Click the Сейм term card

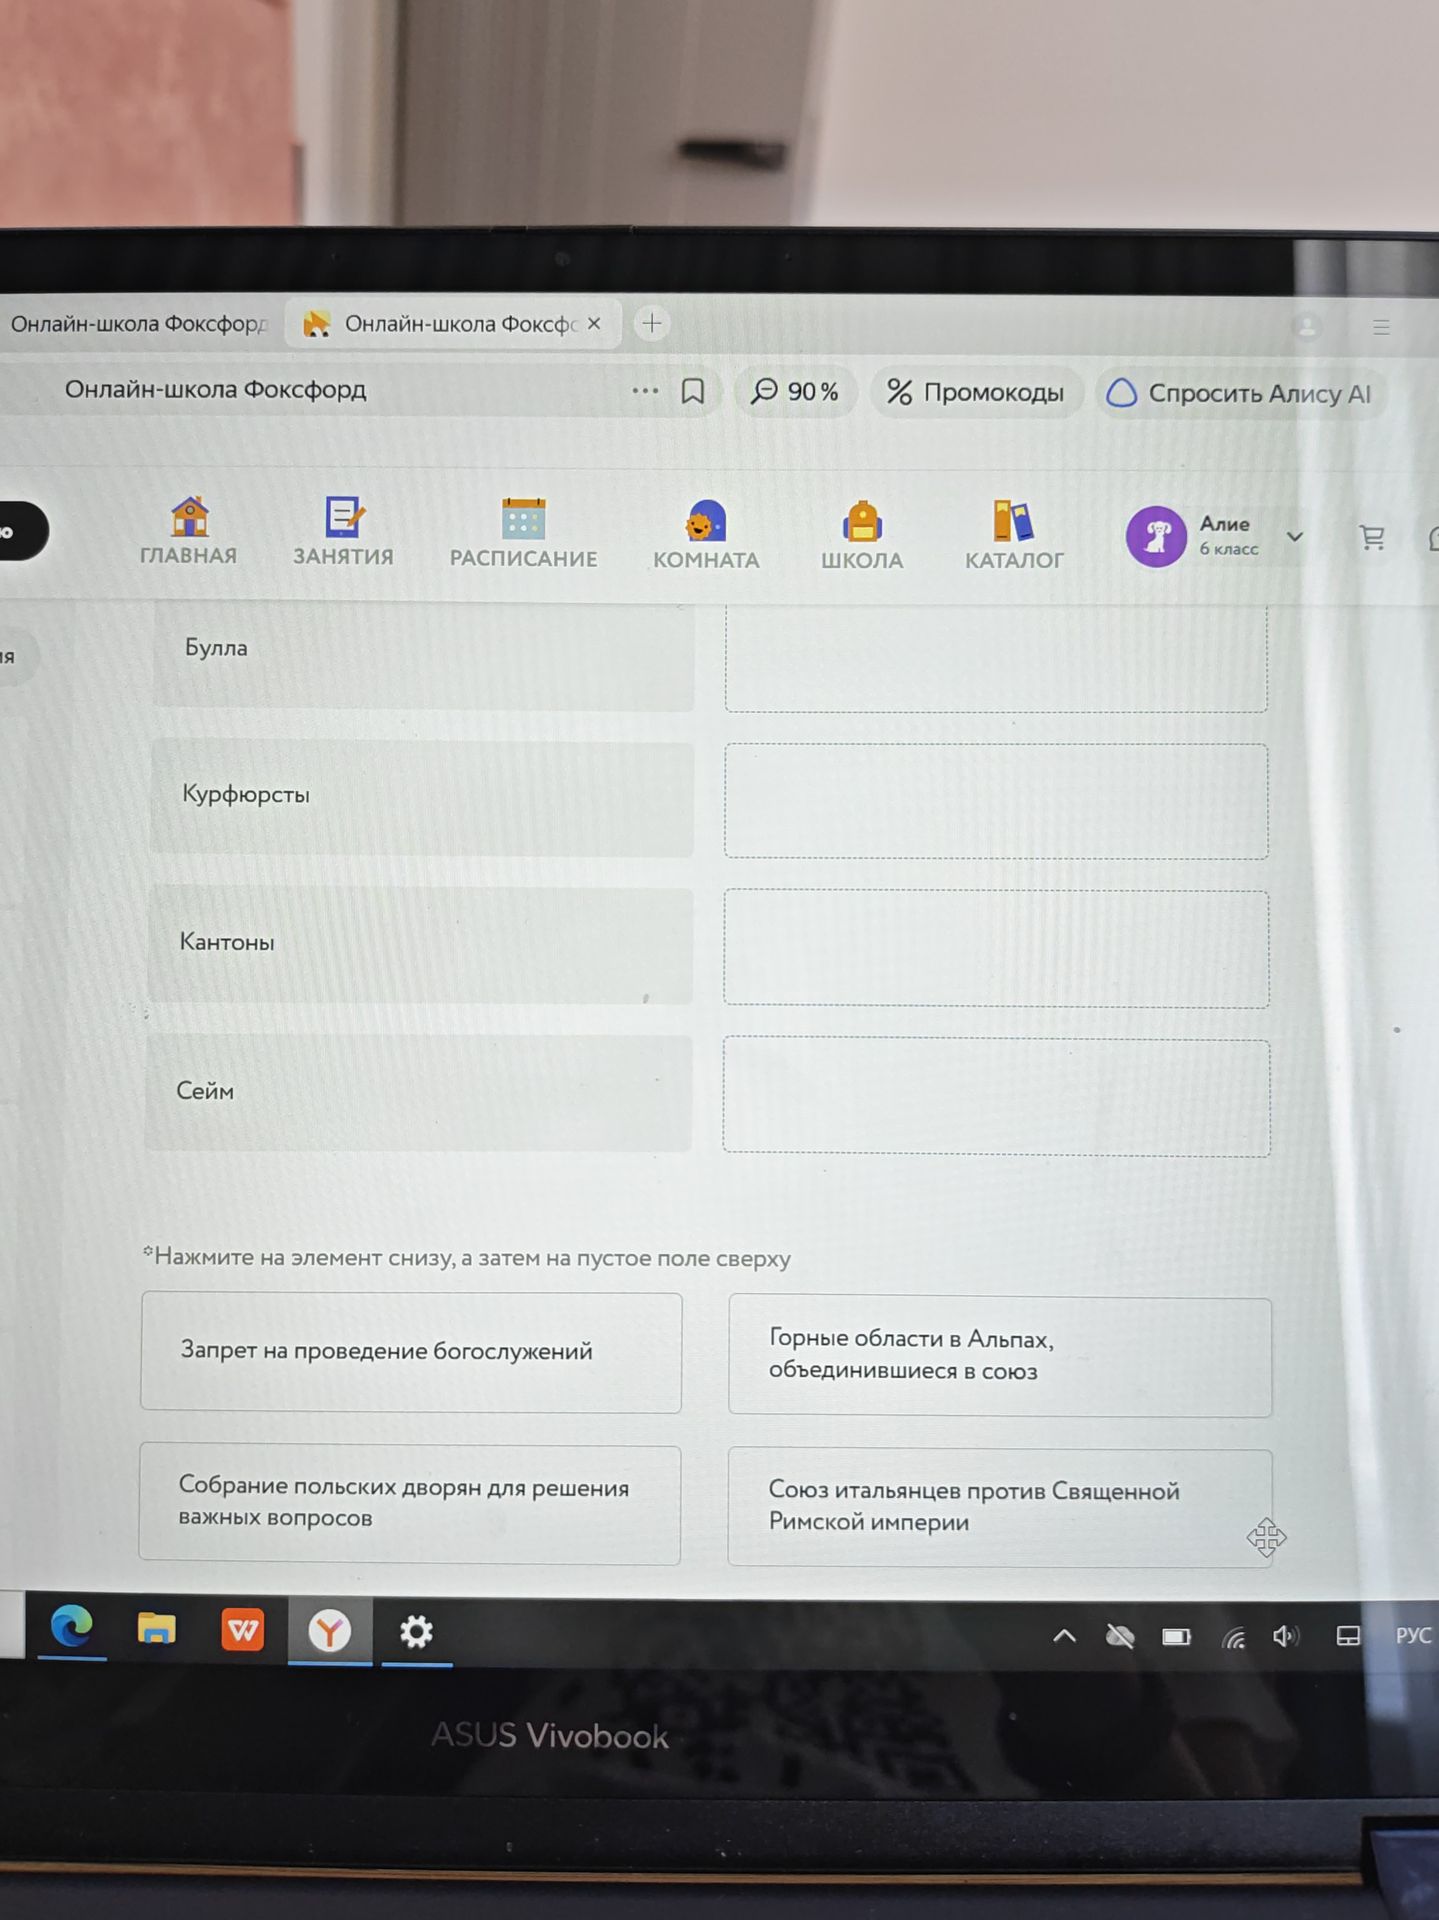pyautogui.click(x=418, y=1093)
